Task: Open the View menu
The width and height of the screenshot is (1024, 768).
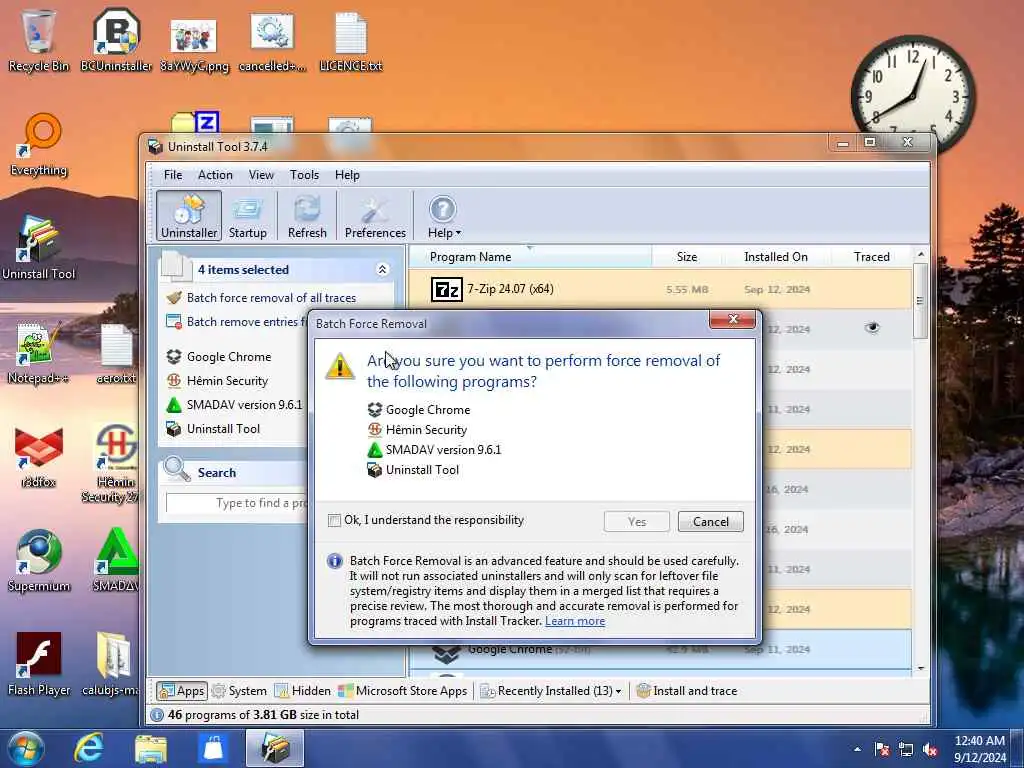Action: pyautogui.click(x=261, y=175)
